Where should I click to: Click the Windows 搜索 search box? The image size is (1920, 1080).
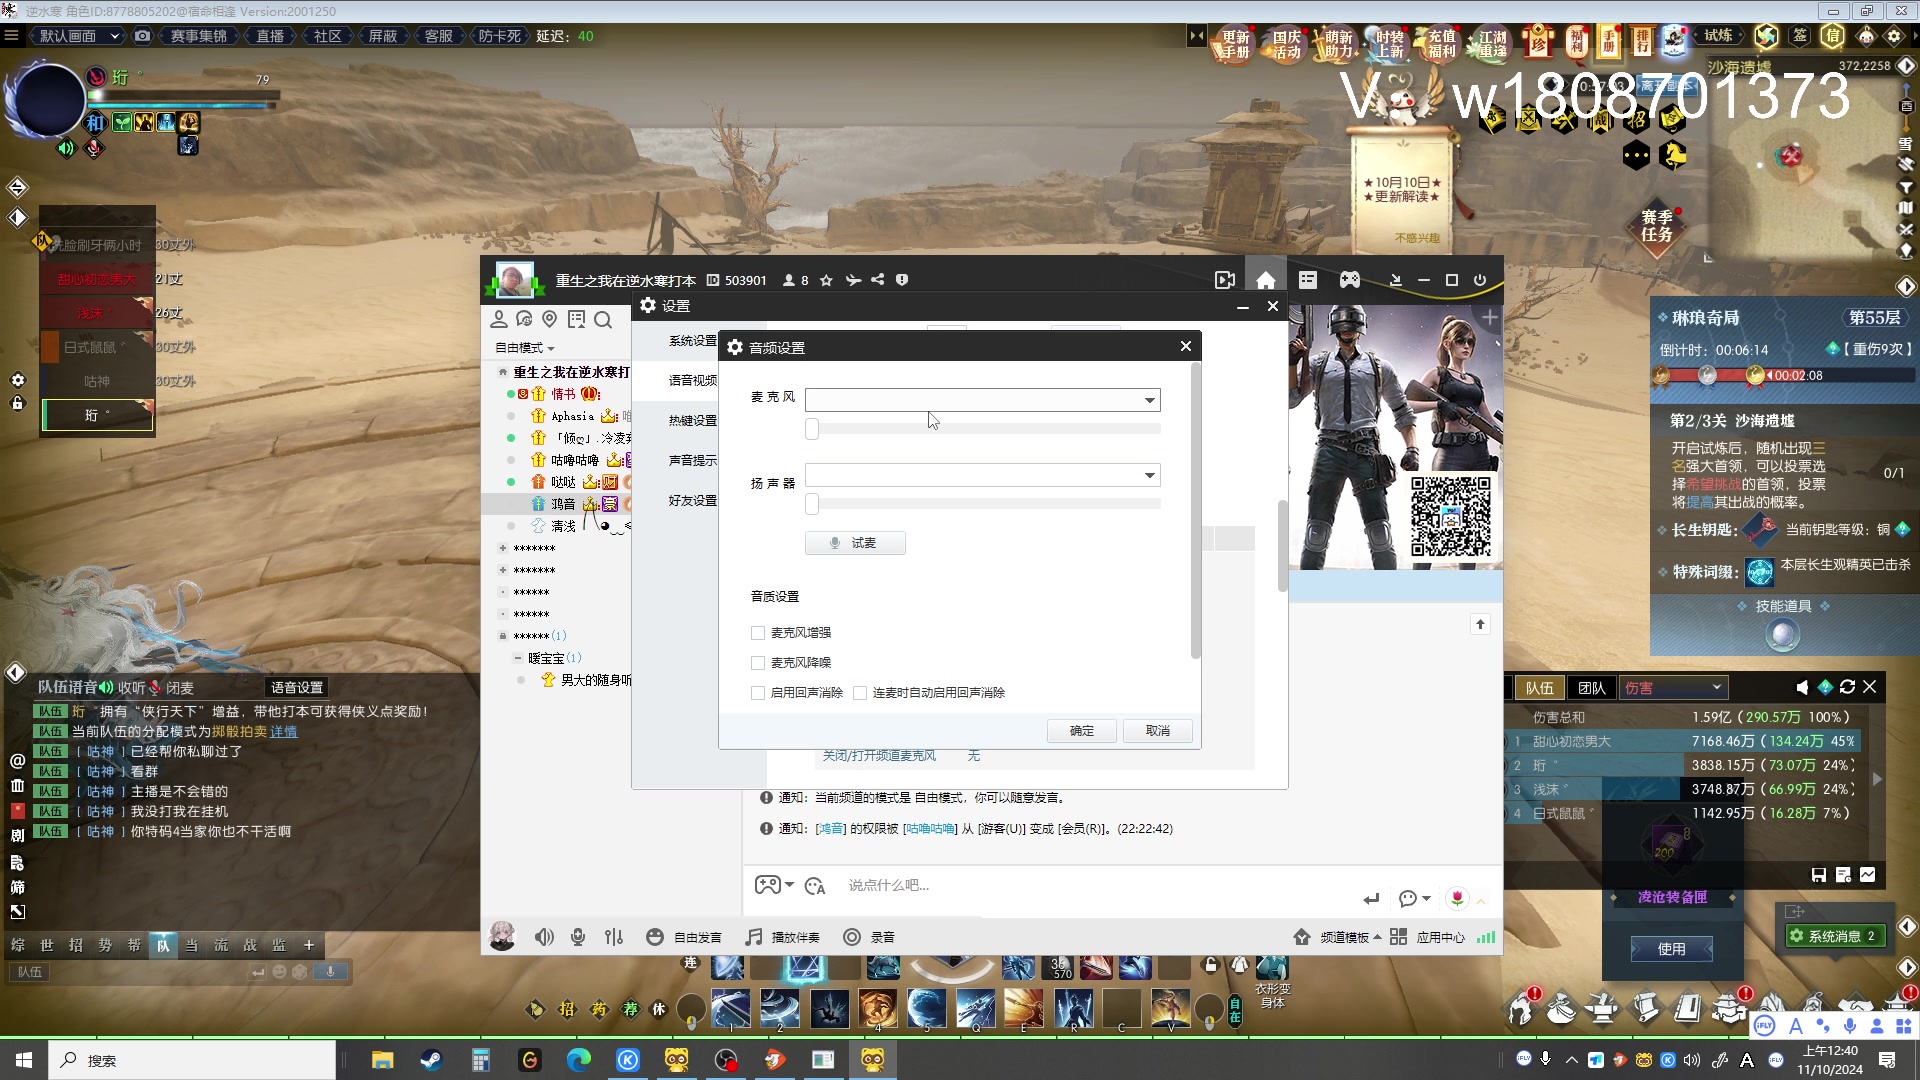tap(192, 1060)
